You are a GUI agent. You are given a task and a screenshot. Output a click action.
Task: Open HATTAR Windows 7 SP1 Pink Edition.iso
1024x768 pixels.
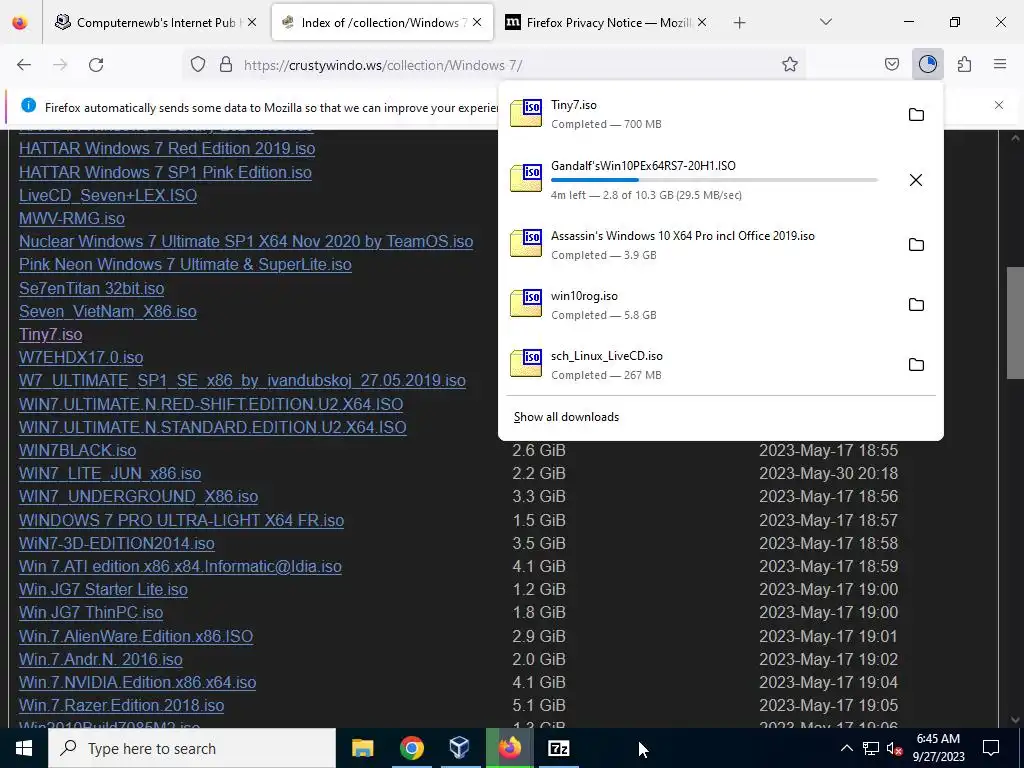165,172
